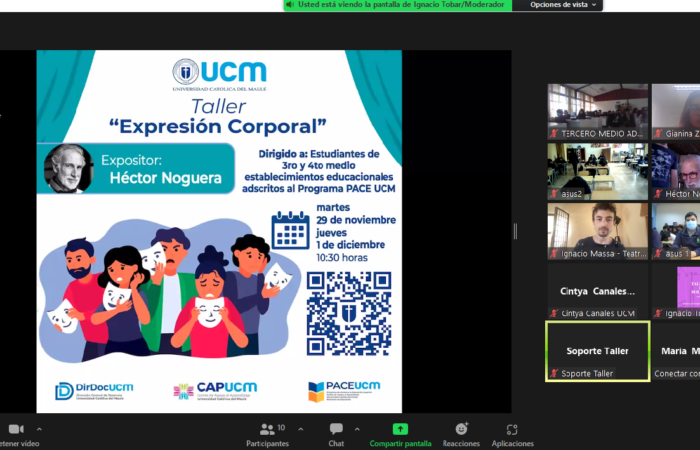This screenshot has width=700, height=450.
Task: Open the Chat panel
Action: click(x=336, y=435)
